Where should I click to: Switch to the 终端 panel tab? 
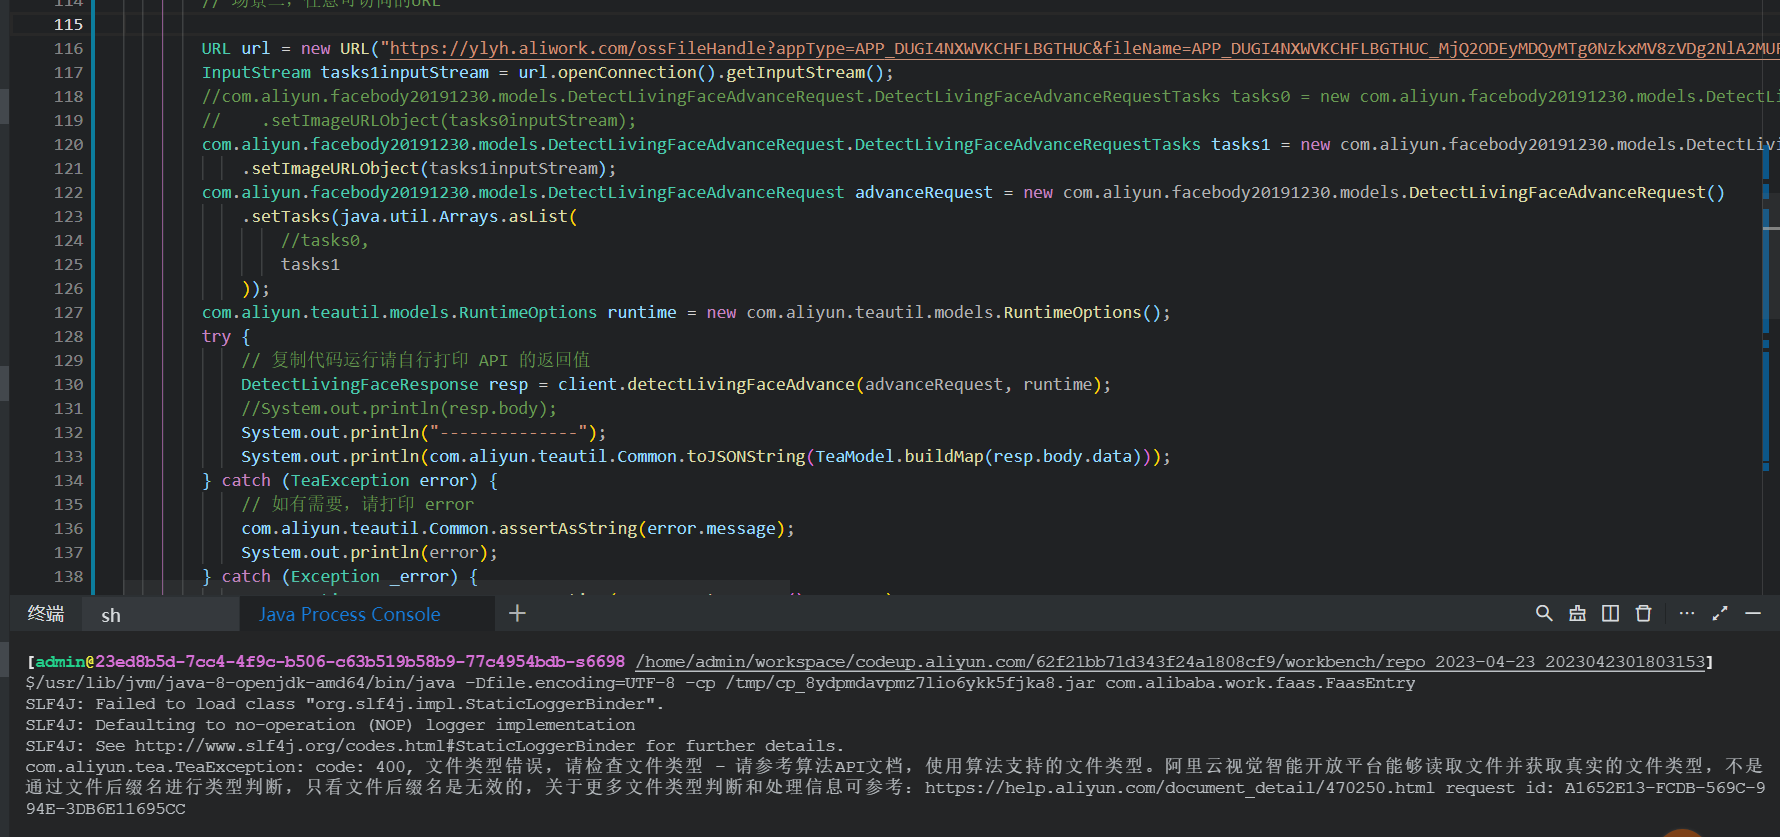46,614
